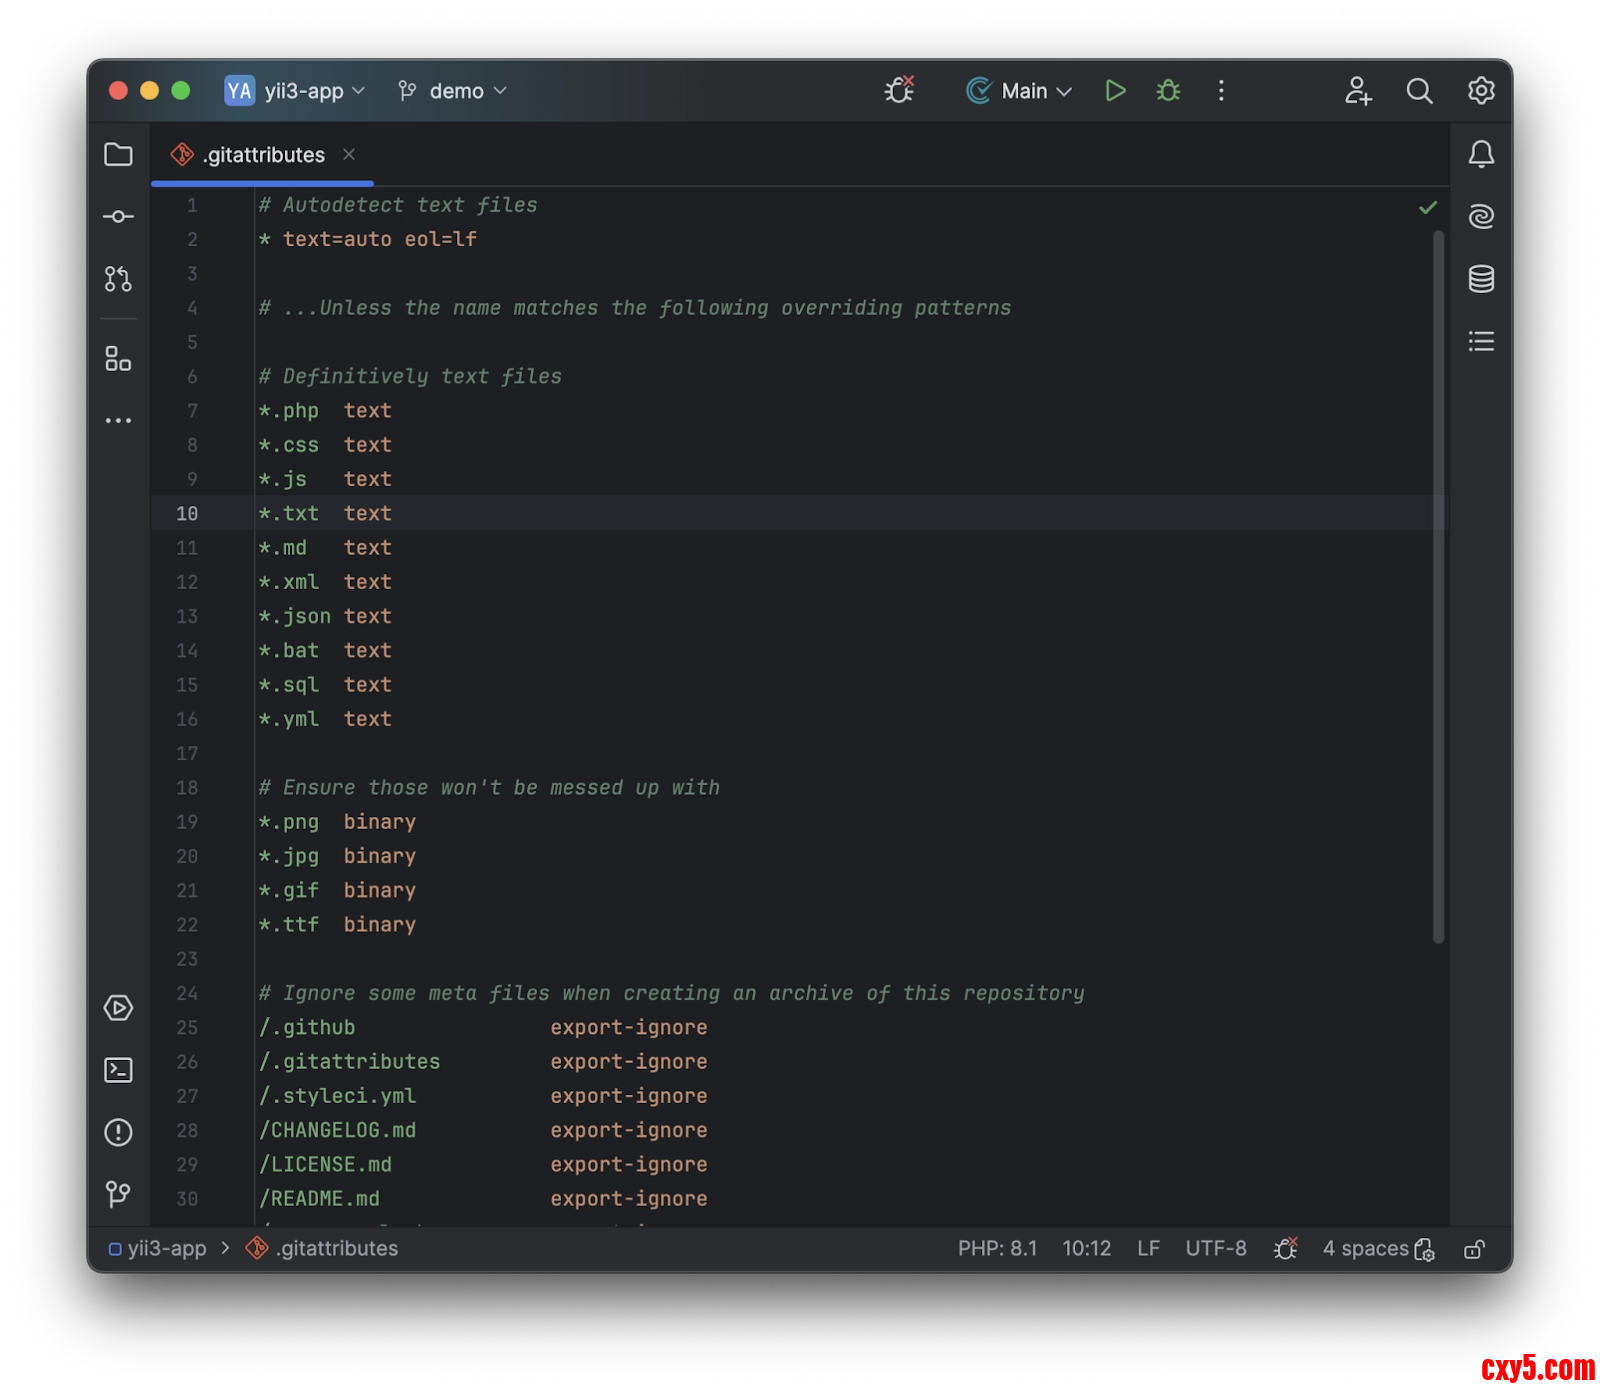
Task: Open the Commit tool window
Action: point(118,217)
